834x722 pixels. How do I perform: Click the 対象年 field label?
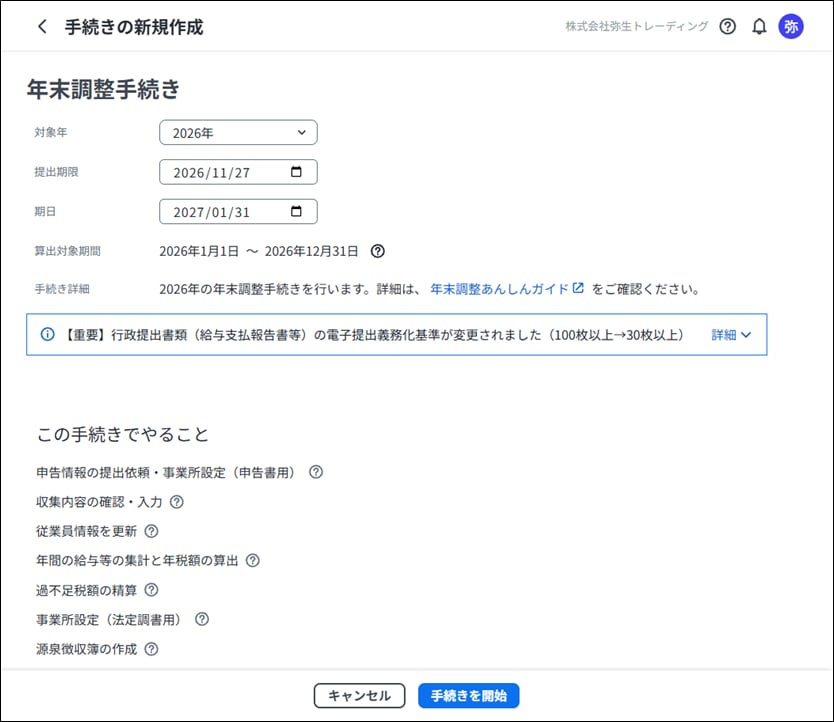[x=51, y=132]
